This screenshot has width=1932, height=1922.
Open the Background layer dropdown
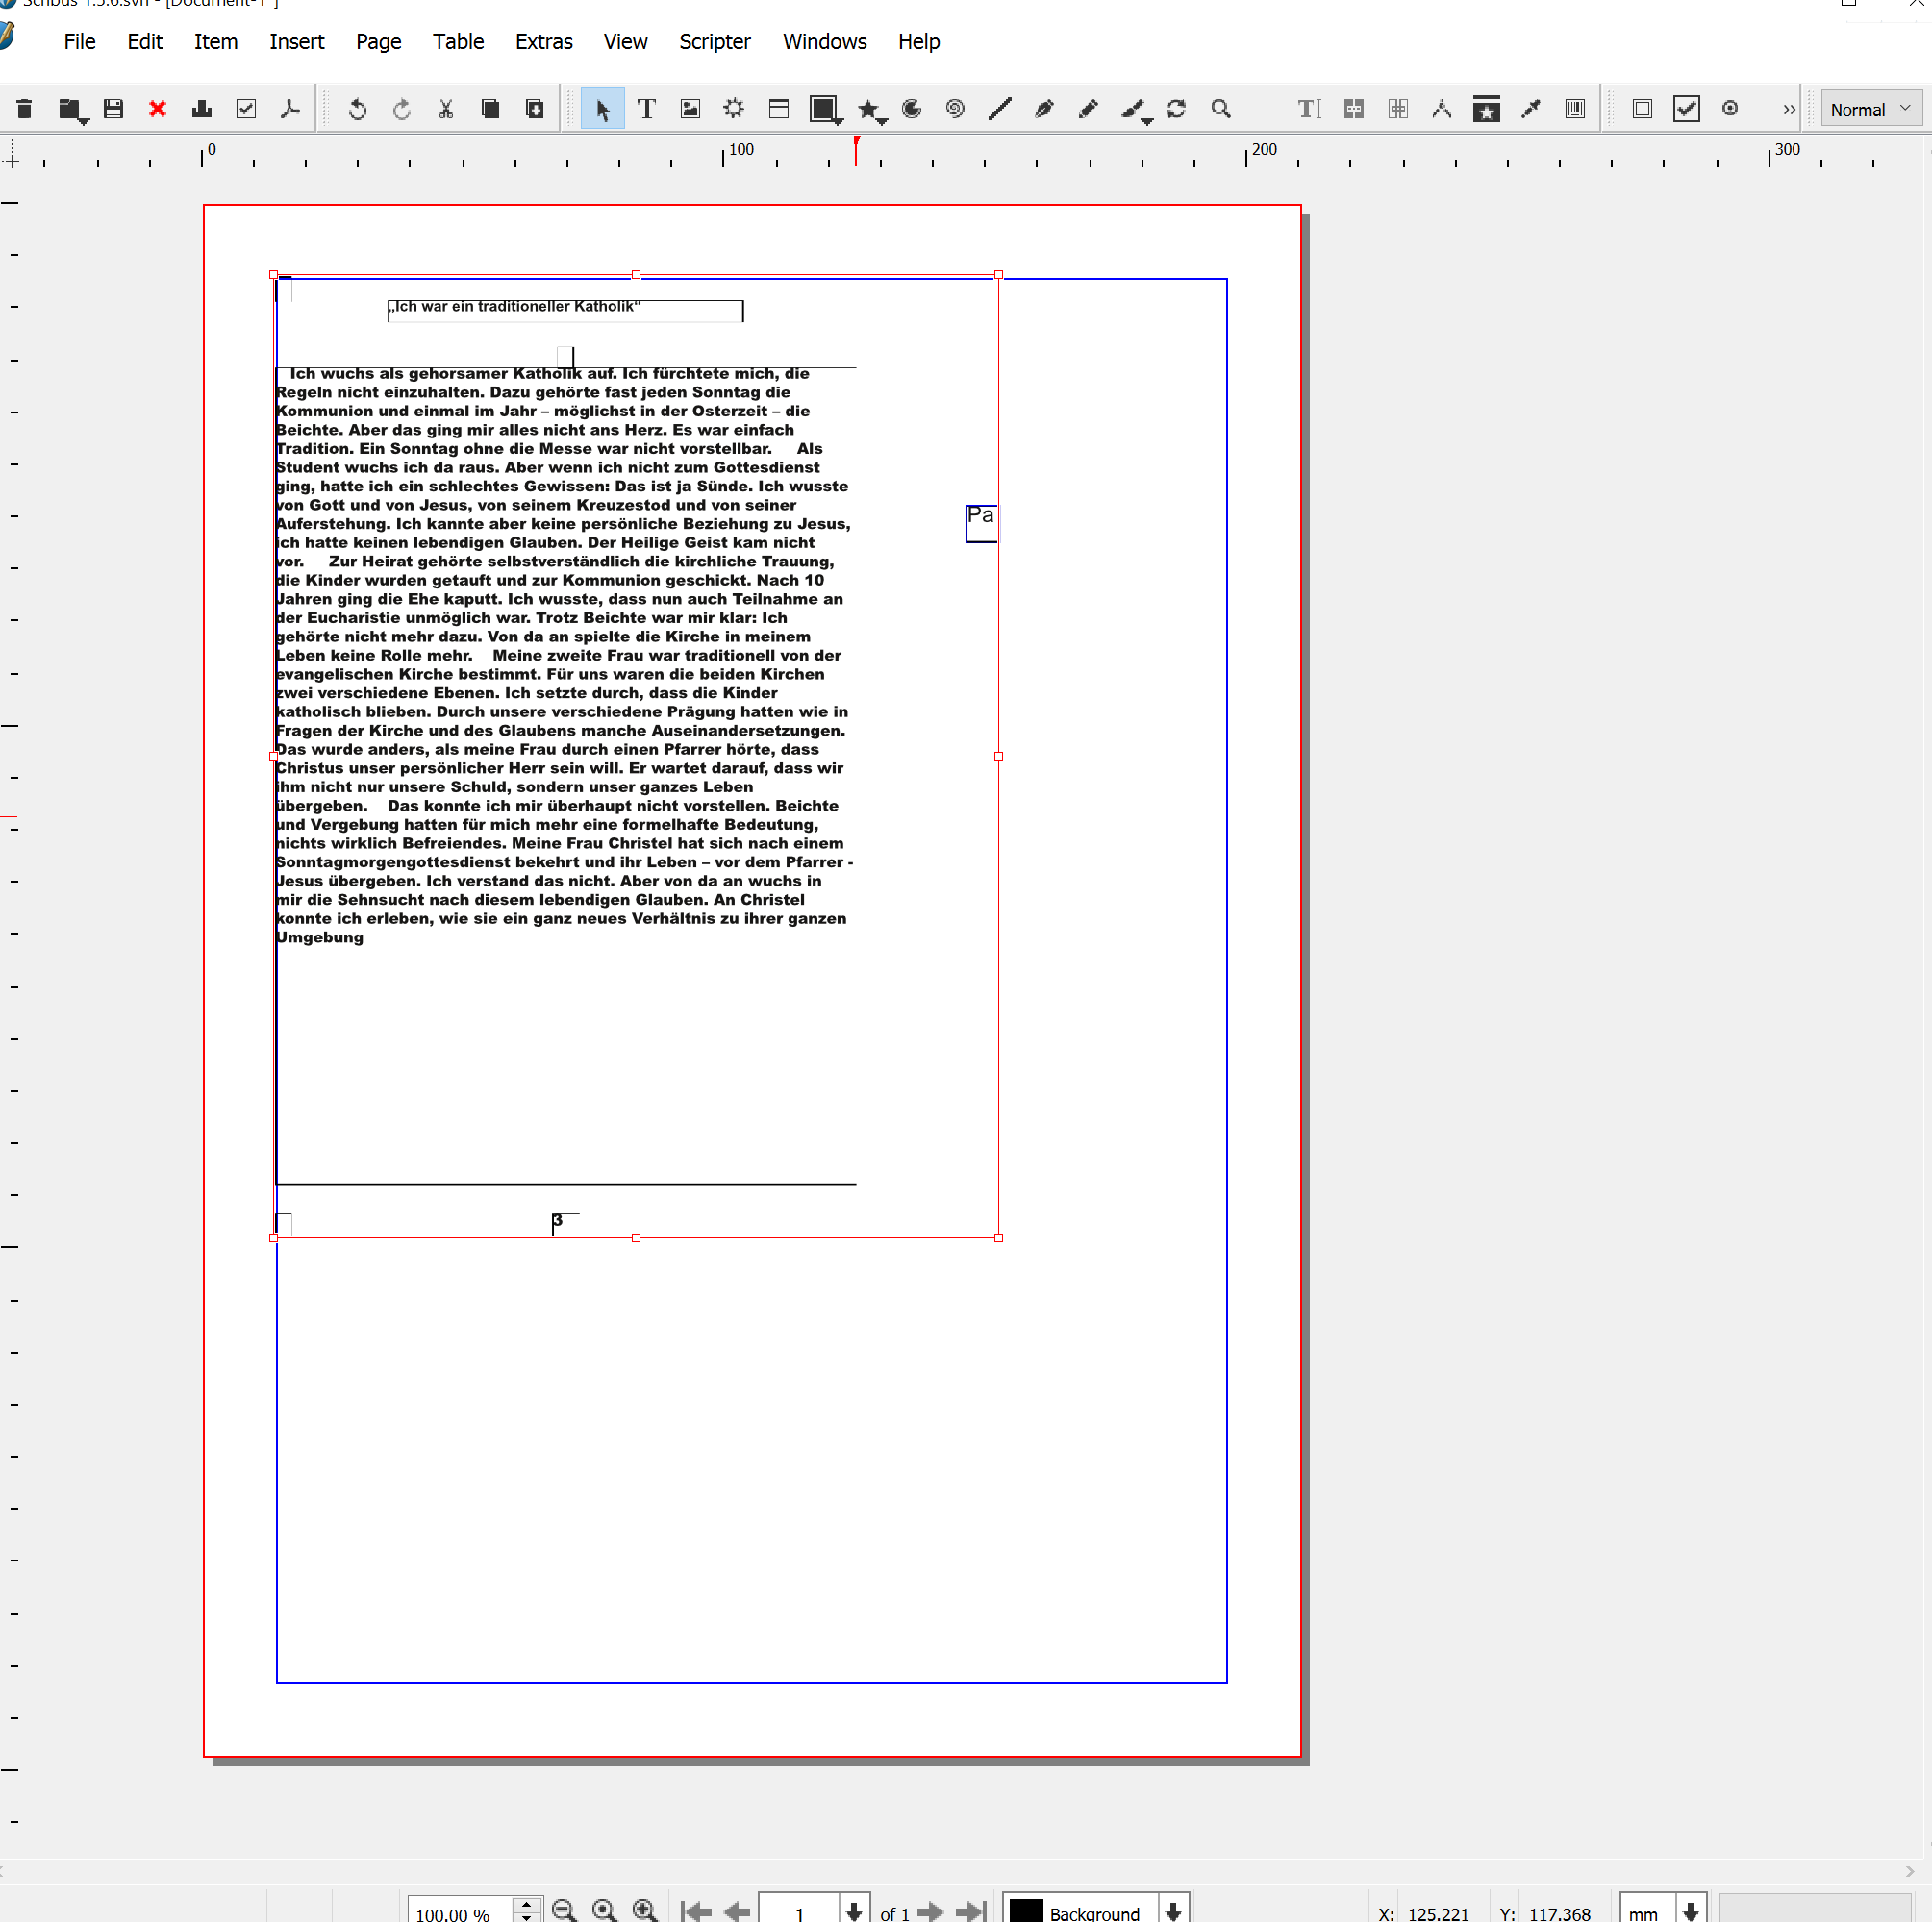click(x=1173, y=1911)
